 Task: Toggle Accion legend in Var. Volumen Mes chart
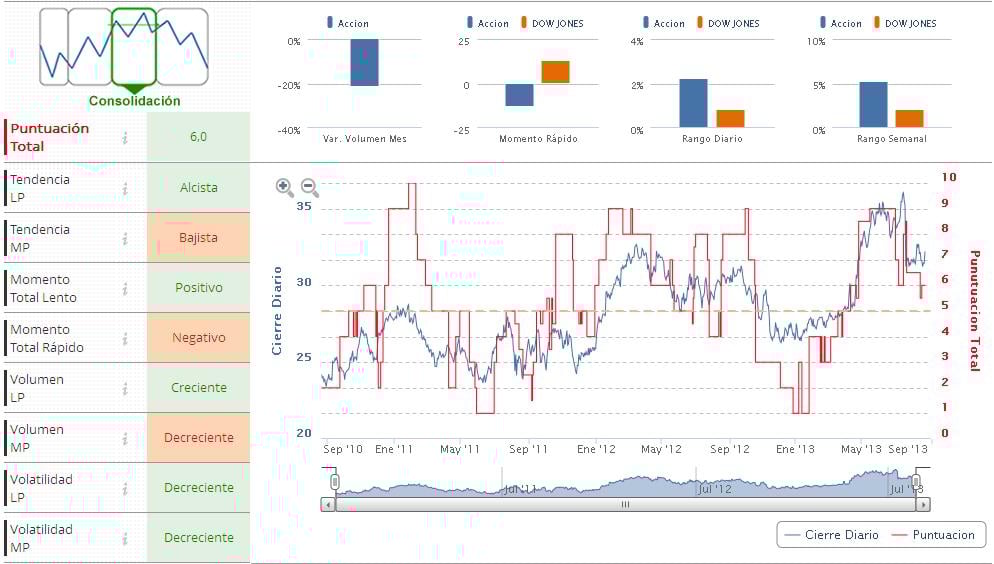(347, 23)
